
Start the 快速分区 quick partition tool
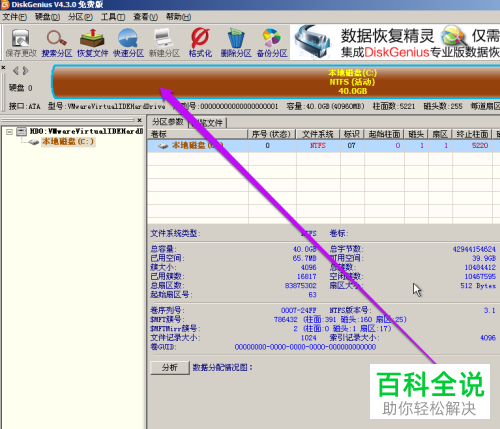pyautogui.click(x=128, y=43)
